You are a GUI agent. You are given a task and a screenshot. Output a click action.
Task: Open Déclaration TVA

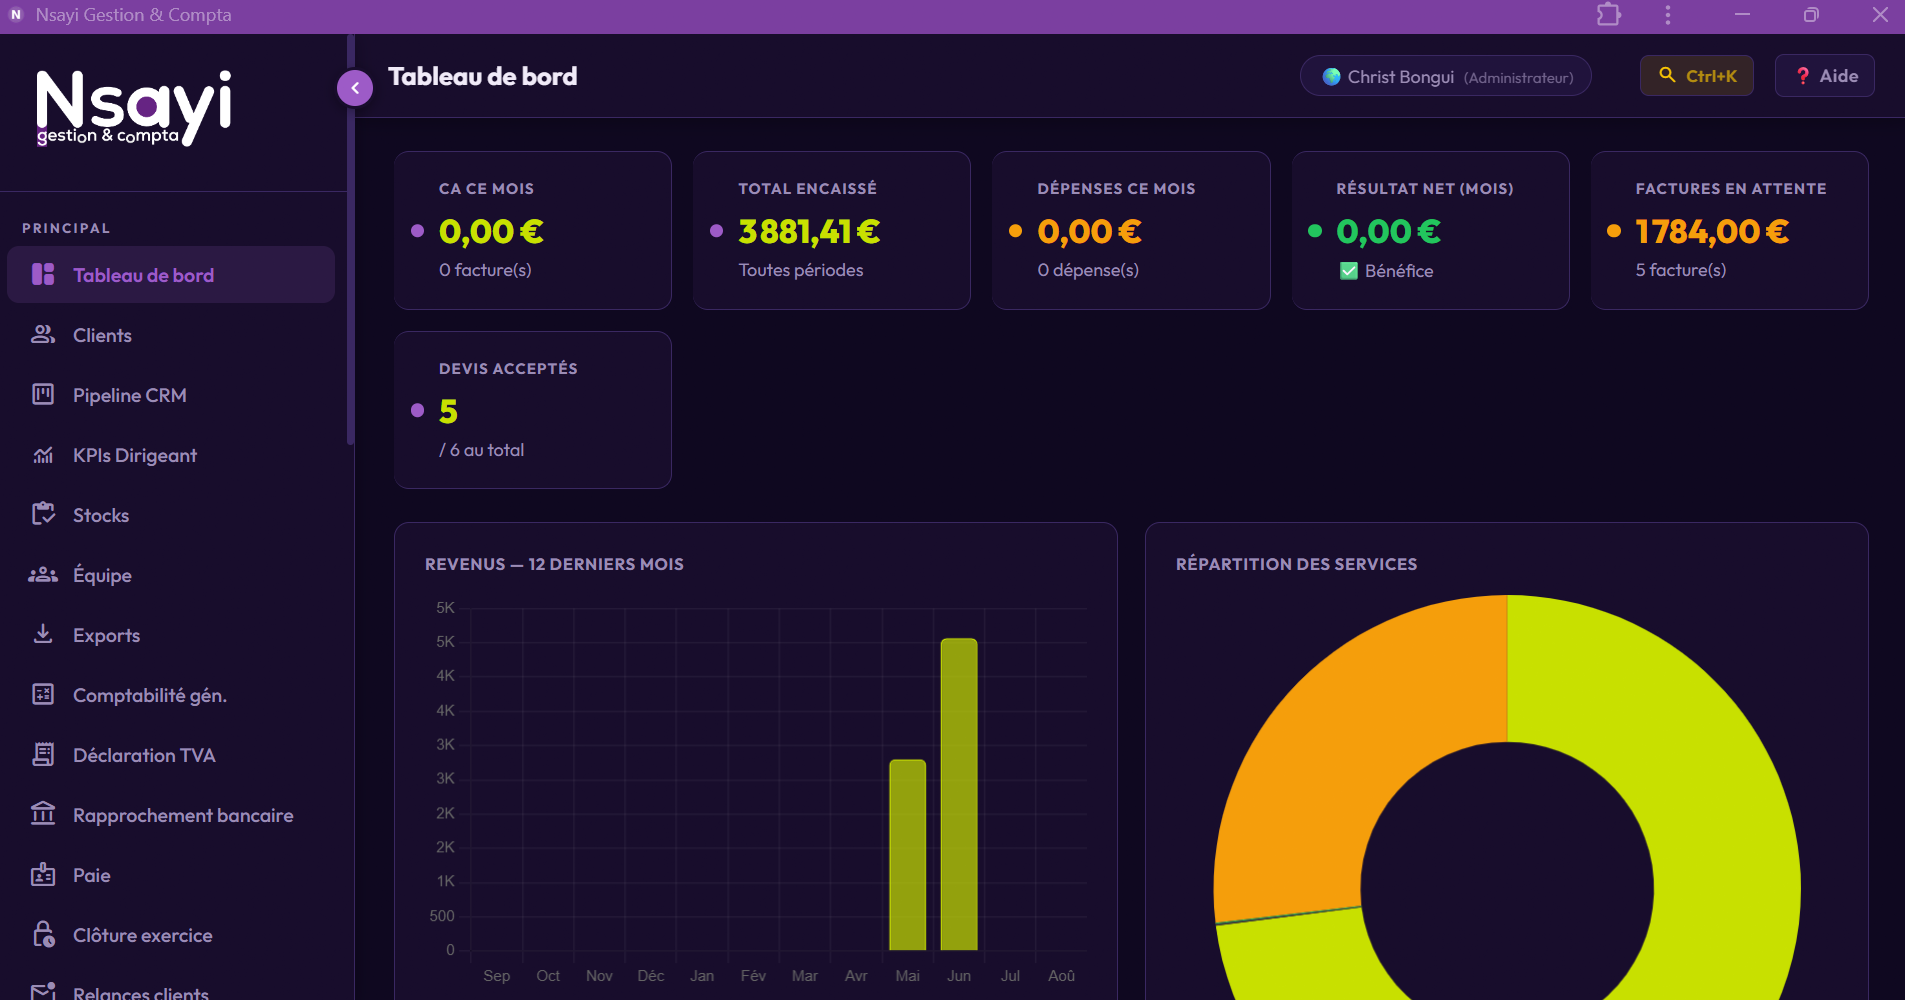171,755
